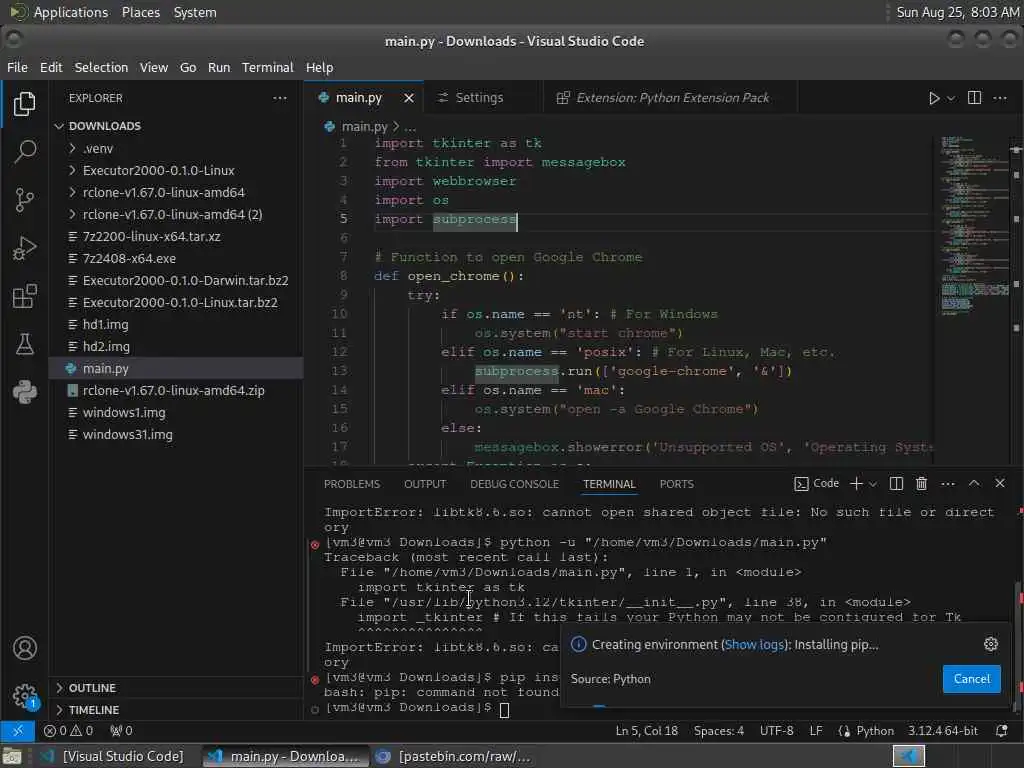Open the launch profile dropdown next to plus
The width and height of the screenshot is (1024, 768).
click(x=873, y=483)
